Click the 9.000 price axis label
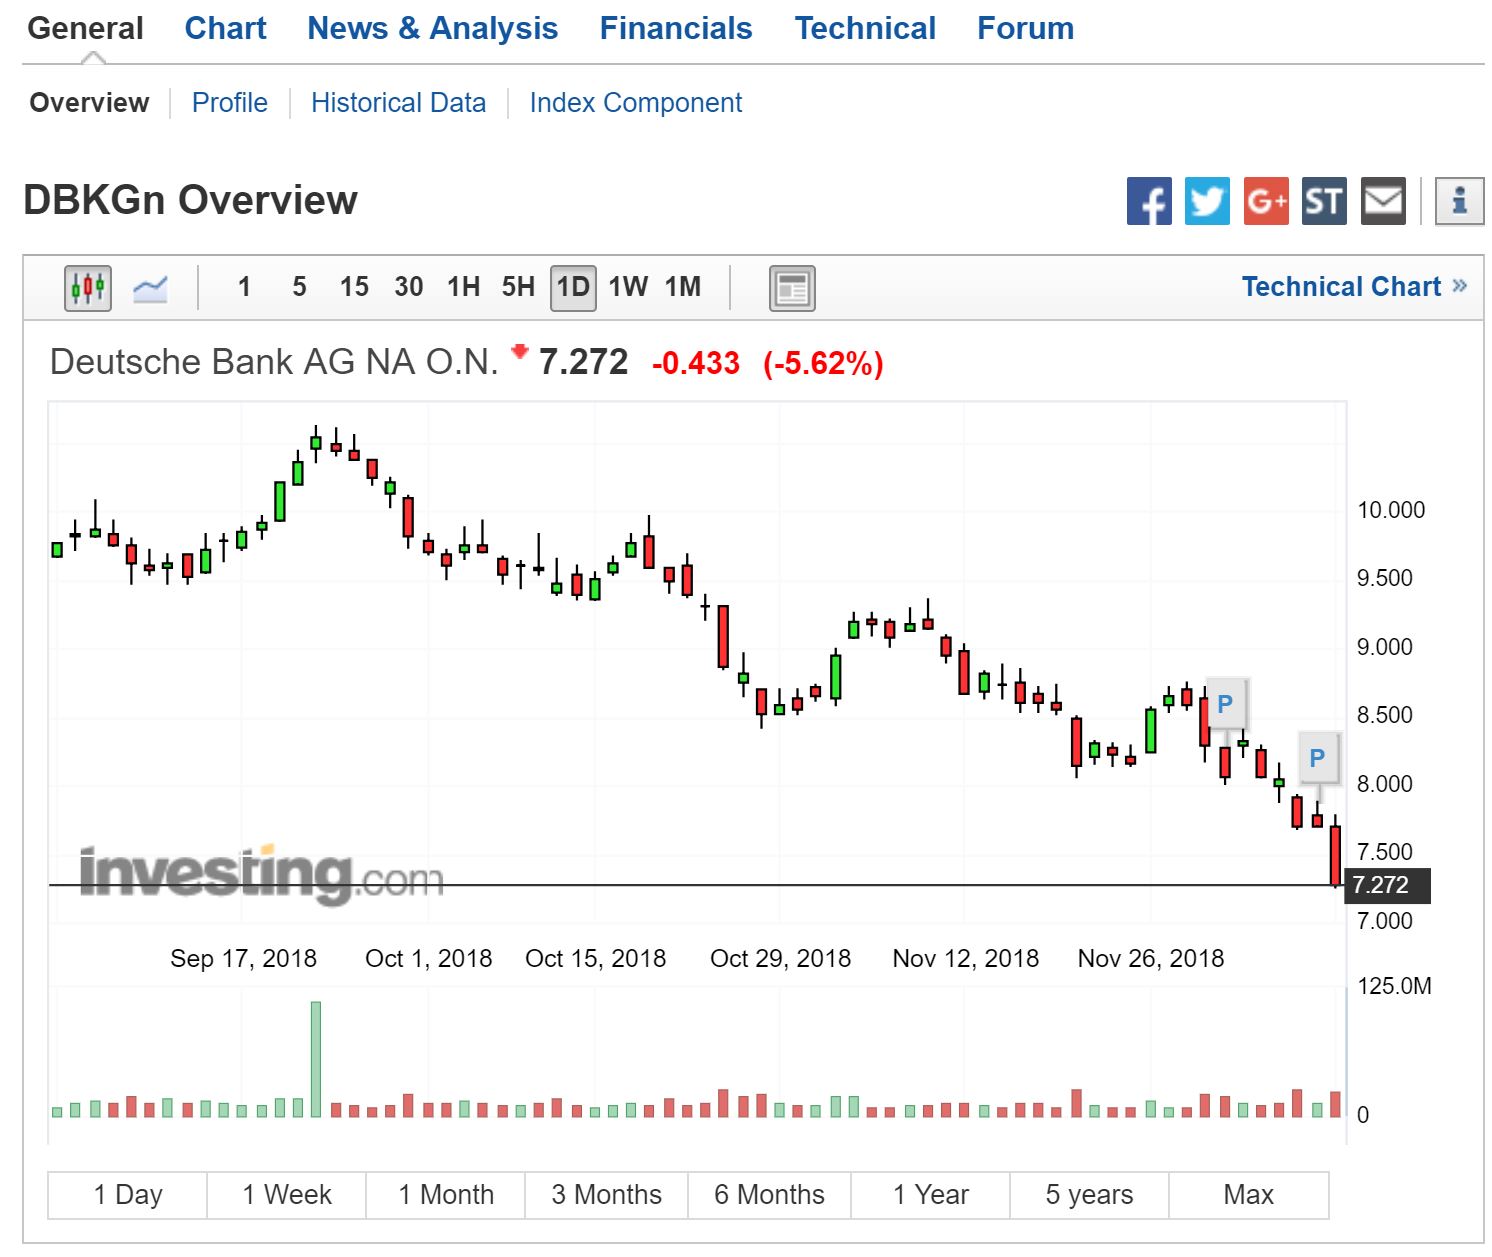The image size is (1492, 1257). [x=1385, y=647]
